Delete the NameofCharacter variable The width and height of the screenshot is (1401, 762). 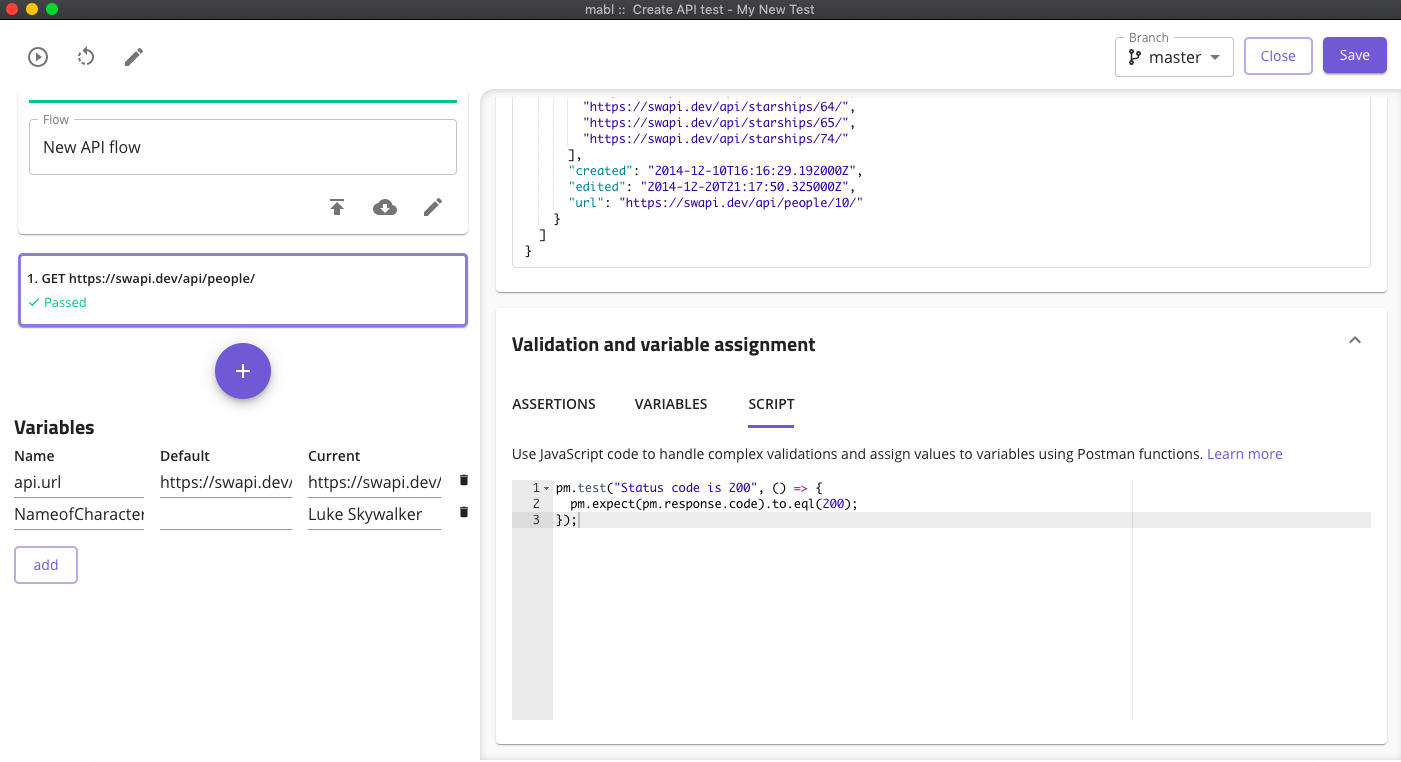click(463, 512)
